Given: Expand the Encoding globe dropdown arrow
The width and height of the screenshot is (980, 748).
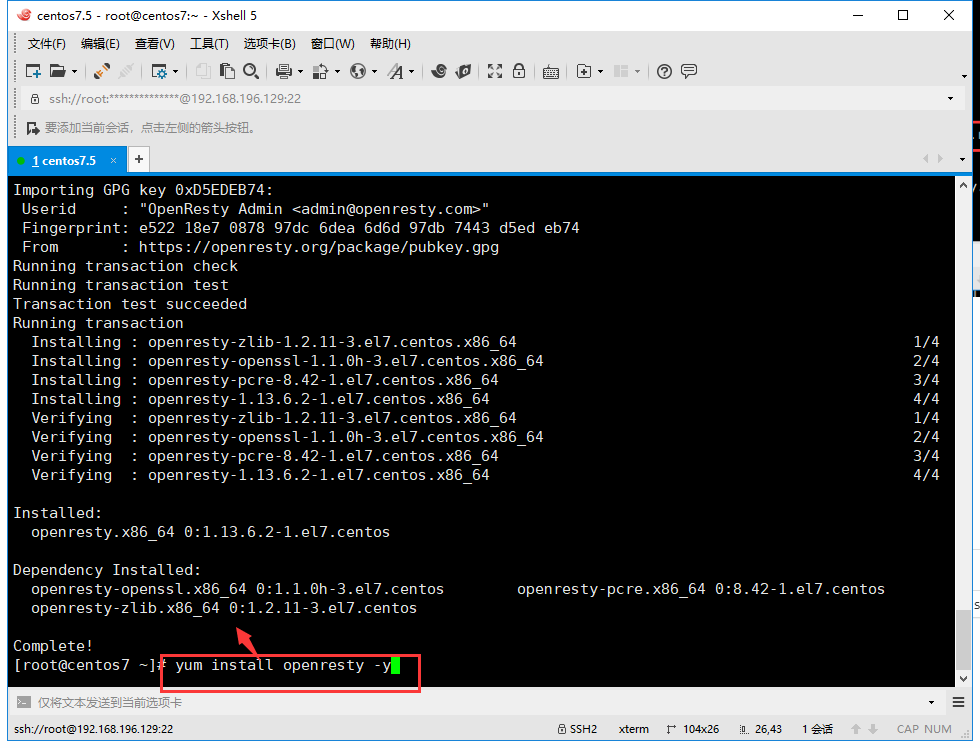Looking at the screenshot, I should click(x=374, y=72).
